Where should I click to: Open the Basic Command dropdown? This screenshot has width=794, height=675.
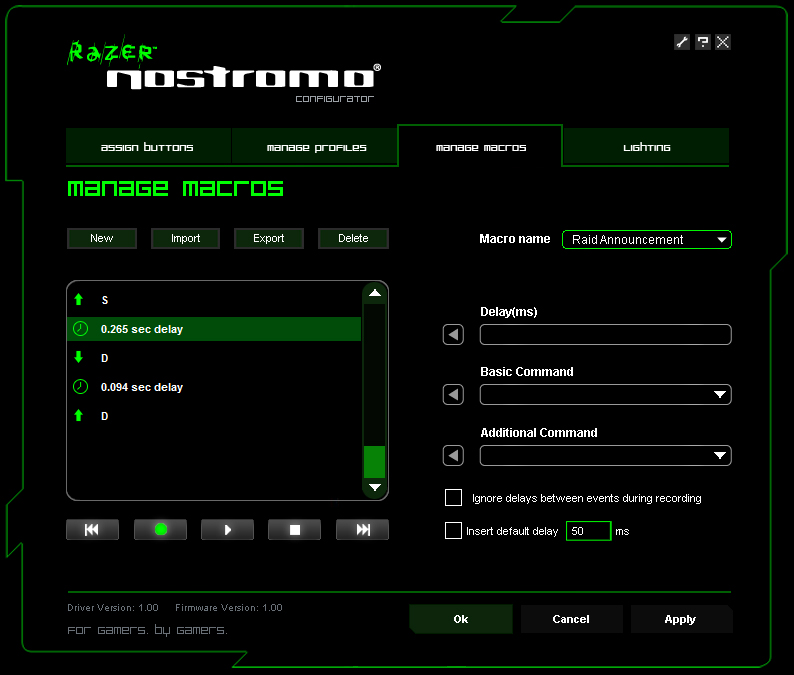pos(606,395)
